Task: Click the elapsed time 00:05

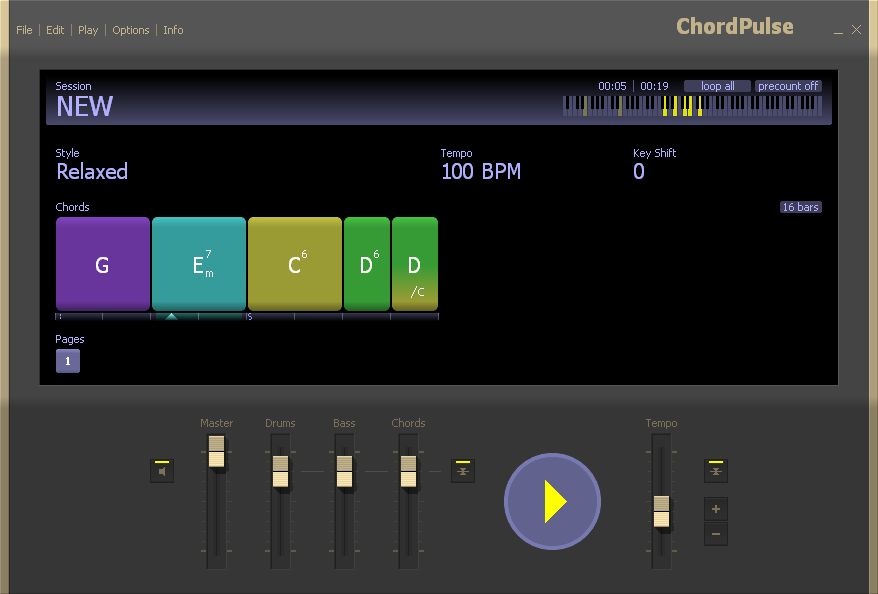Action: click(x=612, y=86)
